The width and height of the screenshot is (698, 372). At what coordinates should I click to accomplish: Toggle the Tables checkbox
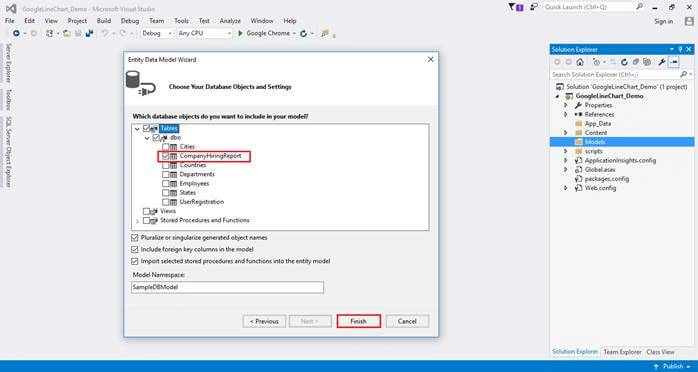[146, 129]
